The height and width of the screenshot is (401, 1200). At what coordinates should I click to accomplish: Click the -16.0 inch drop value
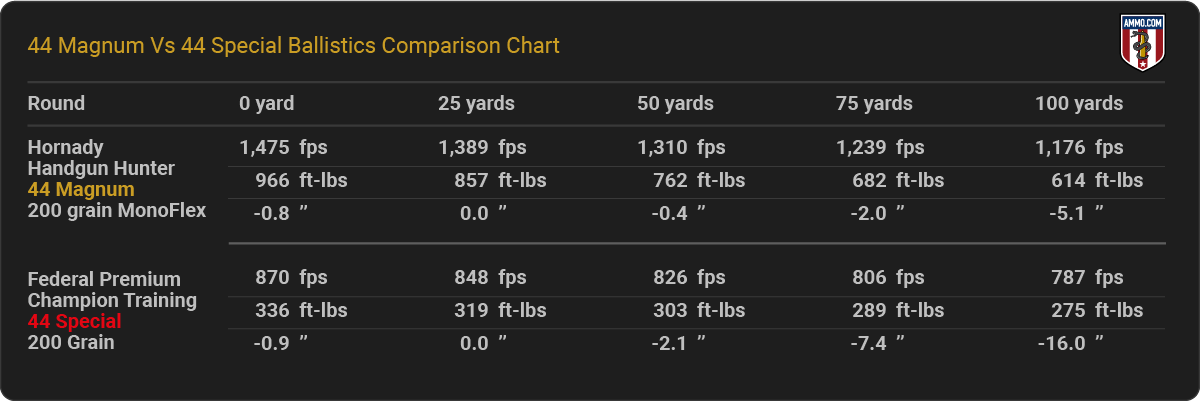1071,343
